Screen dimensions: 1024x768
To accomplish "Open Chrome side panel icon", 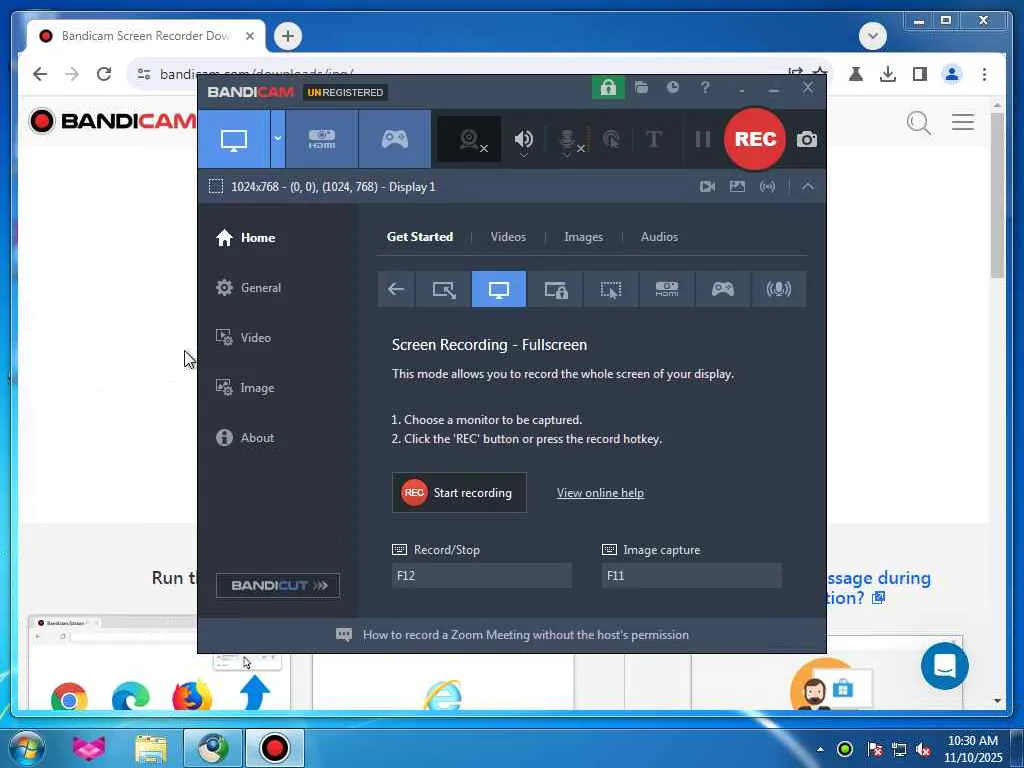I will point(920,74).
